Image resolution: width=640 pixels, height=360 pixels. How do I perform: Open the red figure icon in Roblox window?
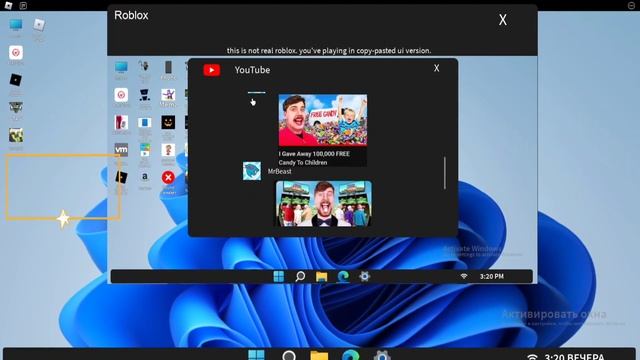tap(121, 122)
